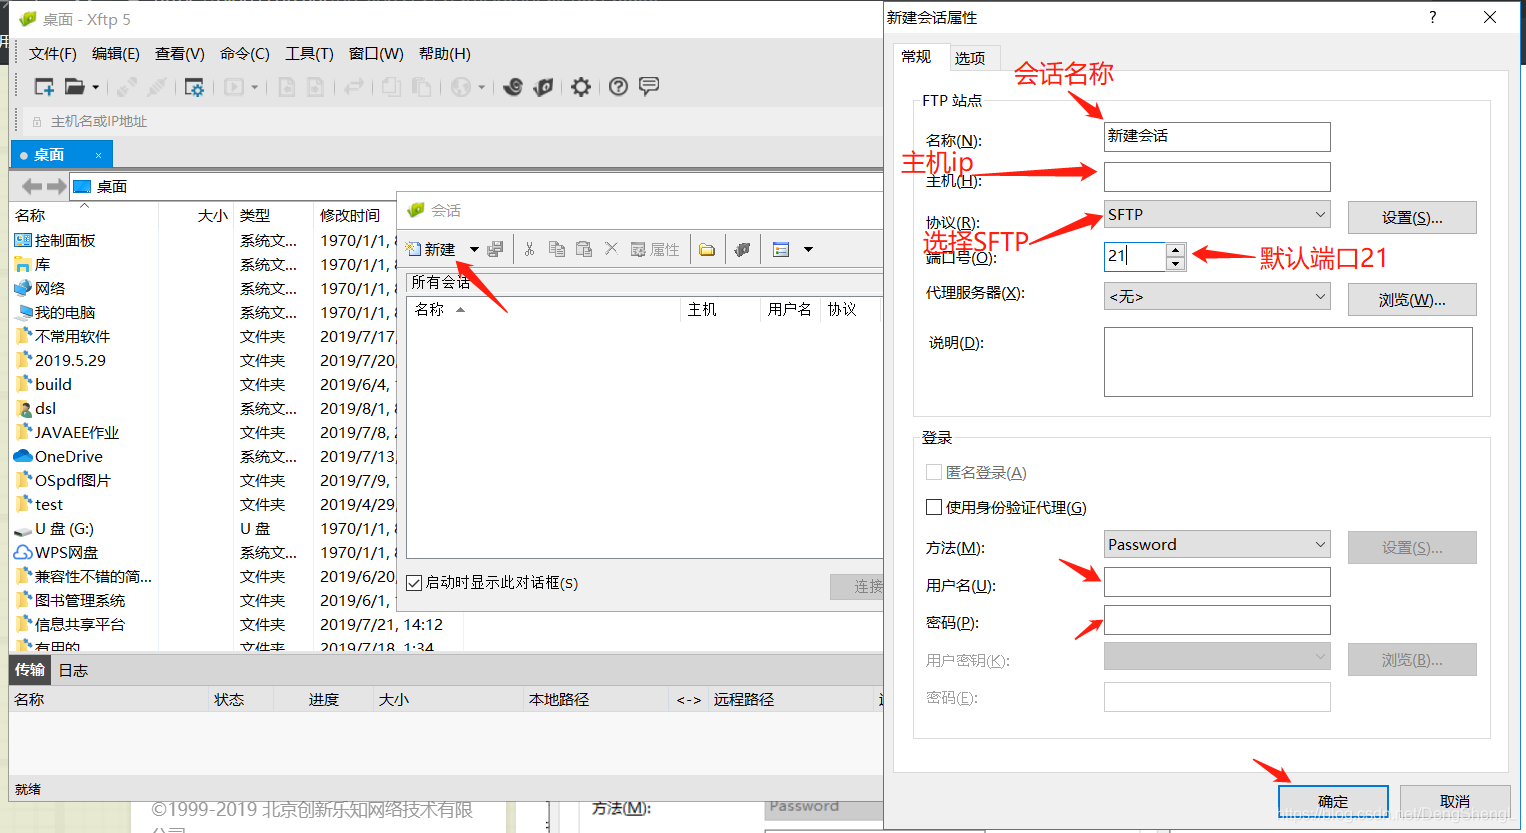The height and width of the screenshot is (833, 1526).
Task: Click the help question mark in properties dialog title
Action: (1433, 17)
